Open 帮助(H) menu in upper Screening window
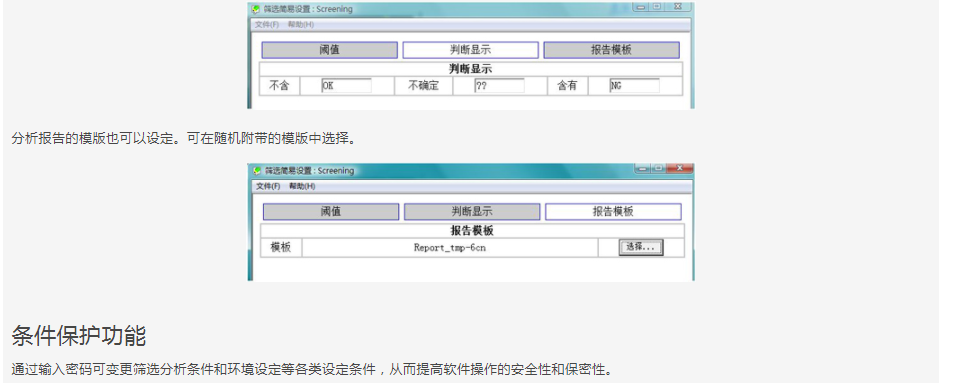The height and width of the screenshot is (383, 961). [x=301, y=25]
